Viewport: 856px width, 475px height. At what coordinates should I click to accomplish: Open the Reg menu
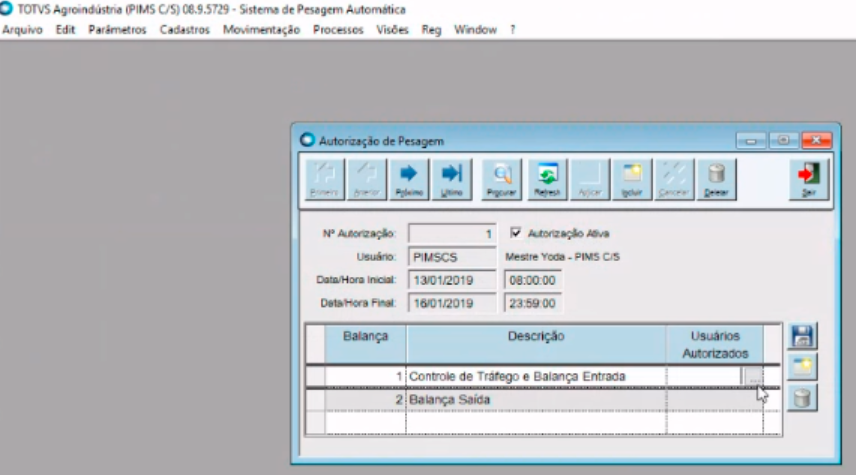(431, 30)
